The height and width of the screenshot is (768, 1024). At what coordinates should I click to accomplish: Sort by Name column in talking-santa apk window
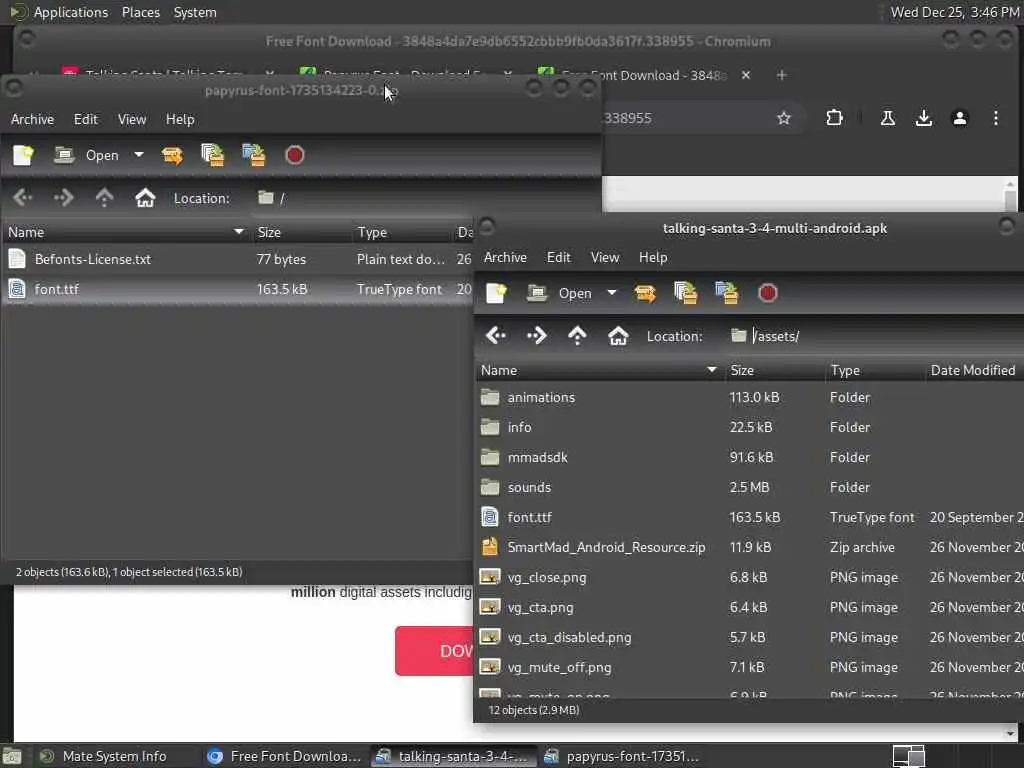[x=600, y=370]
